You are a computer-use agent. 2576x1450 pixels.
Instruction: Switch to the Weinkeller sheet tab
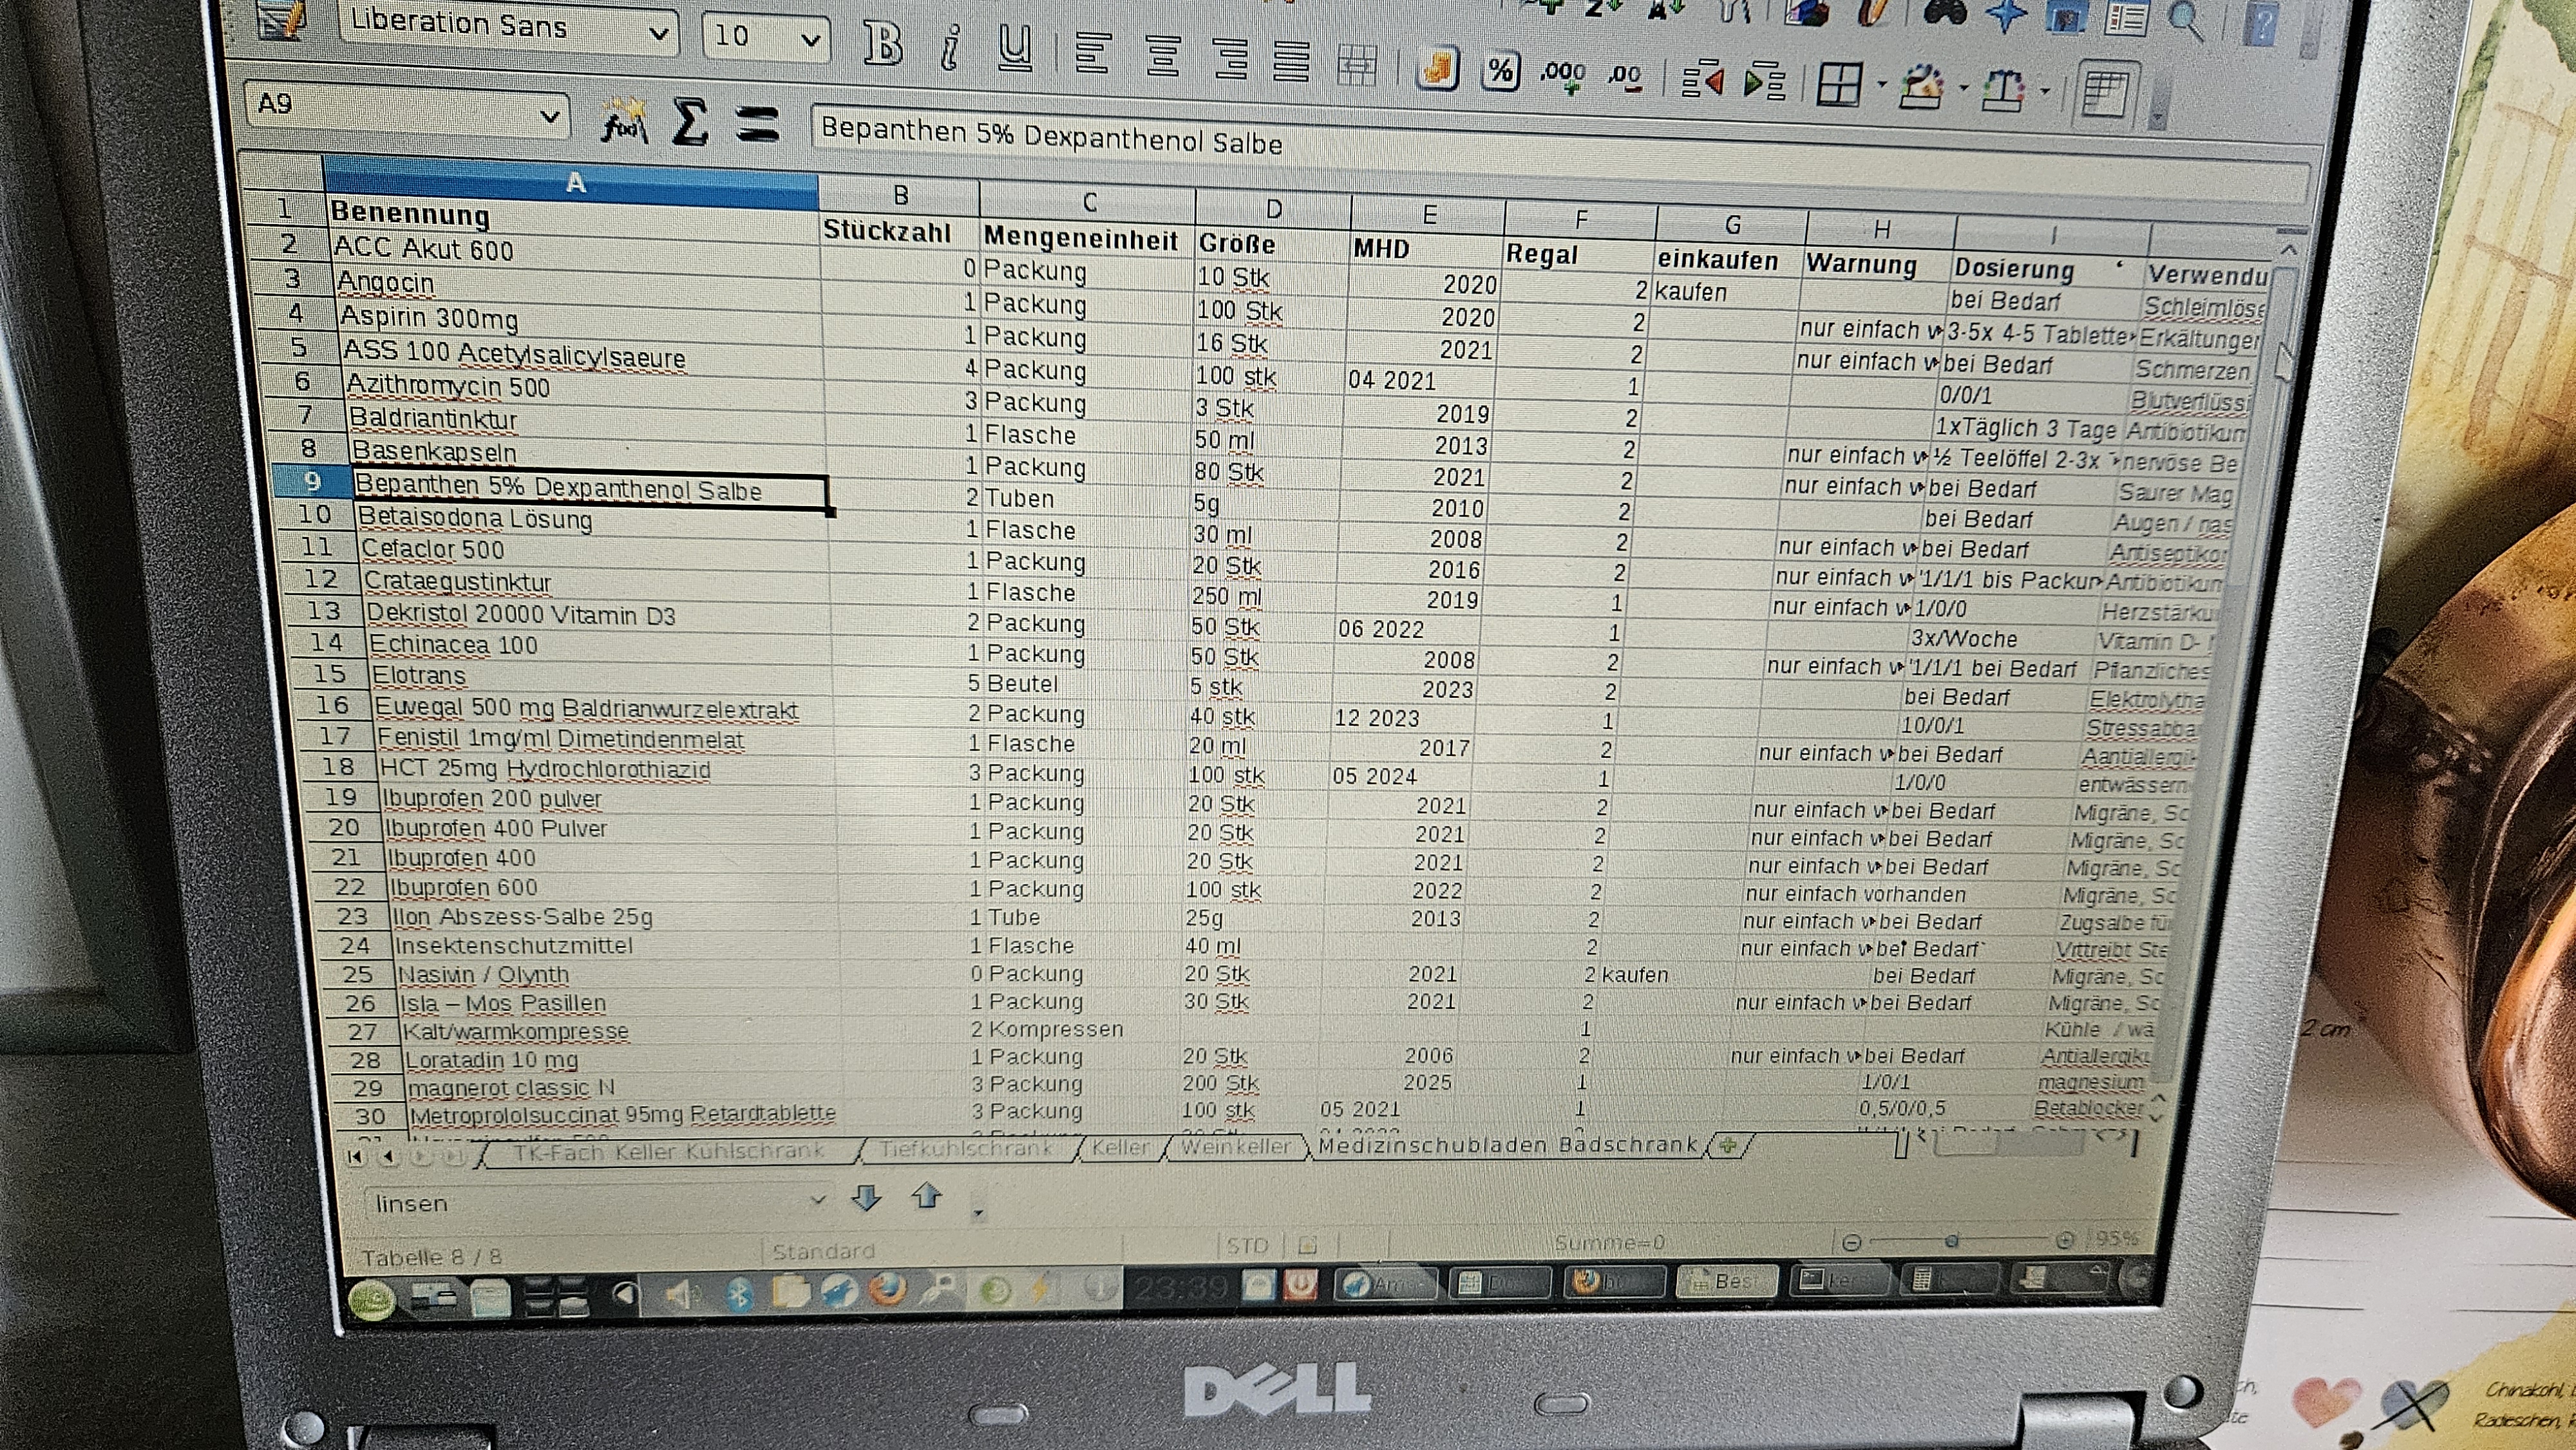[1236, 1147]
